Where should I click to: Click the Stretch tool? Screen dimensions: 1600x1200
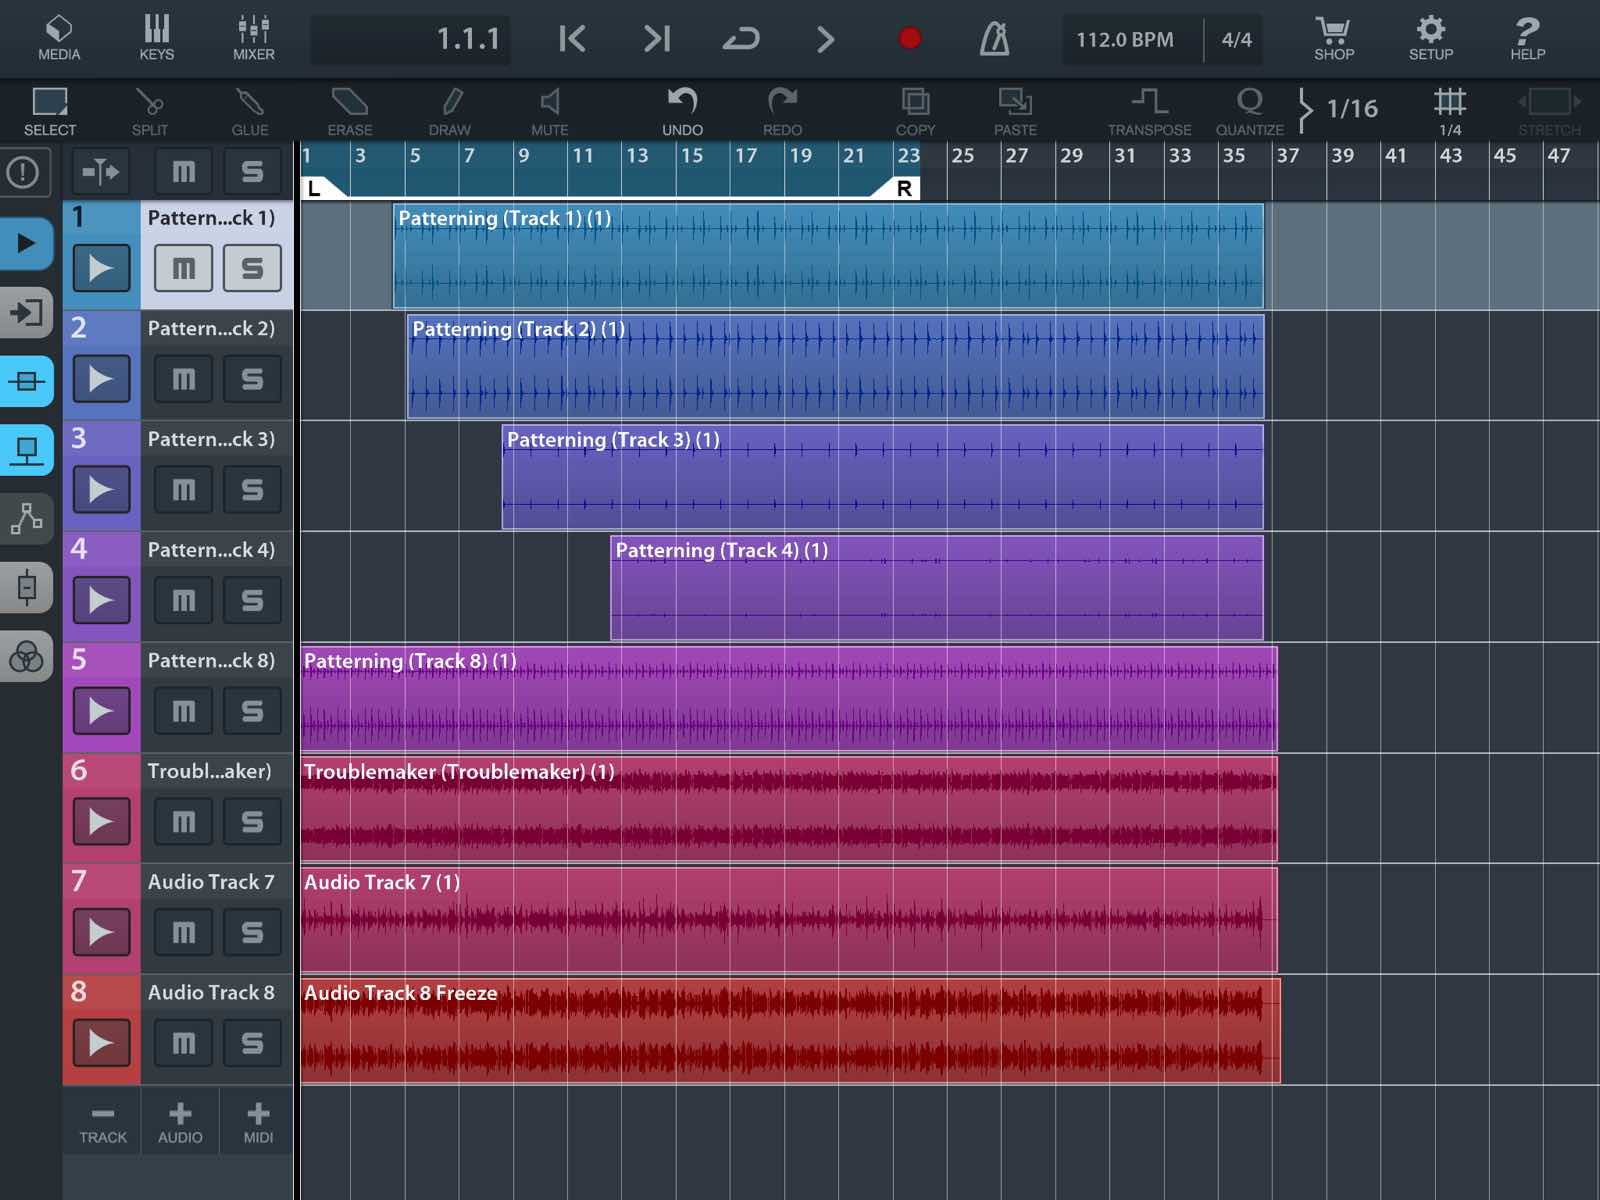point(1549,111)
